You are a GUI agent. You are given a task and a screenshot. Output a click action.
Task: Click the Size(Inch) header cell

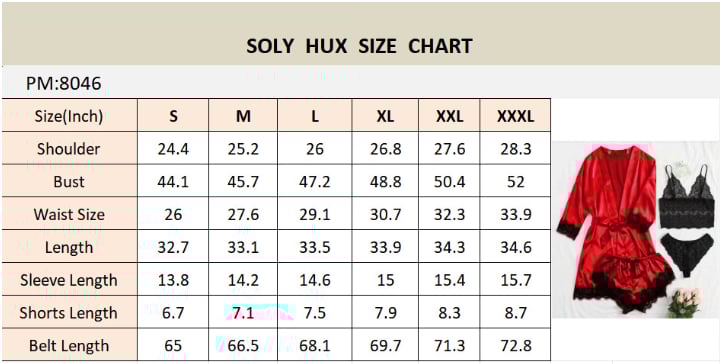point(69,116)
